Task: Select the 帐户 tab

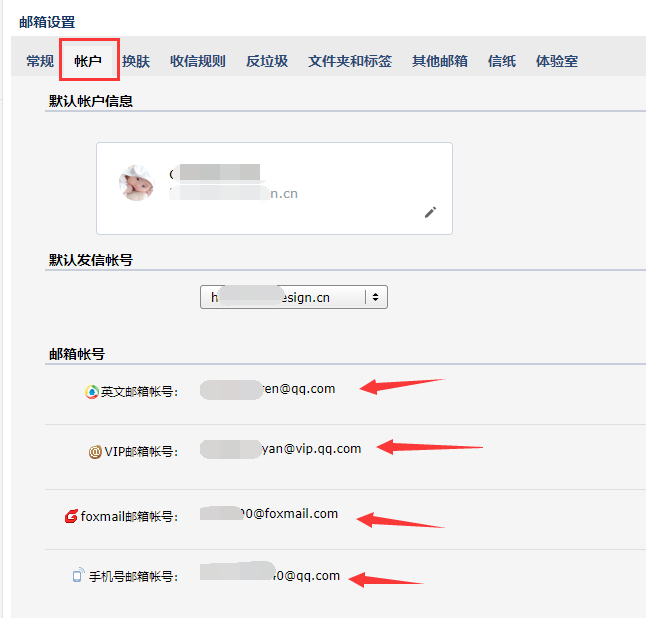Action: pos(88,61)
